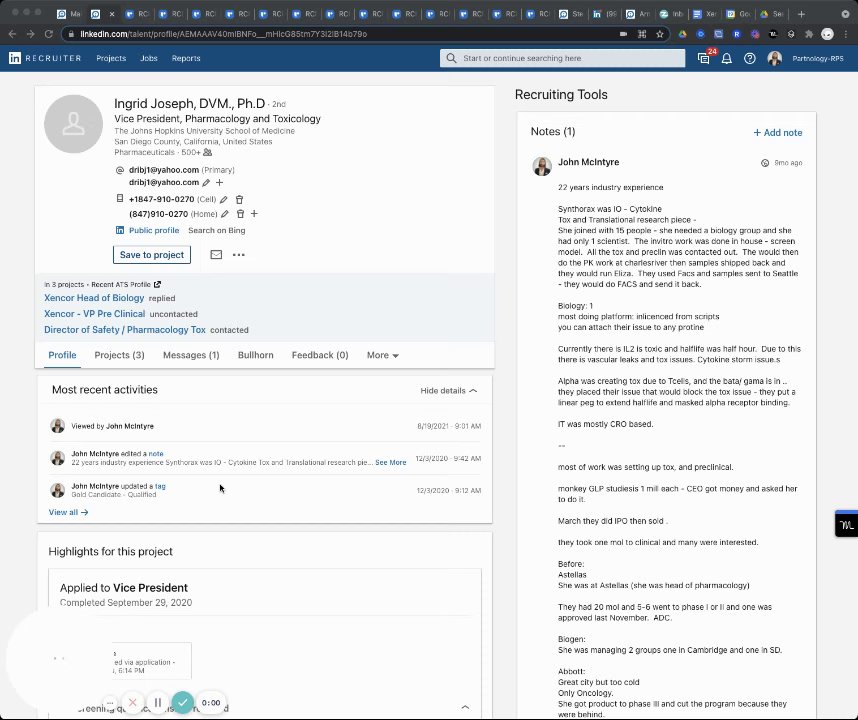Open the side widget tab at the right edge

point(847,524)
